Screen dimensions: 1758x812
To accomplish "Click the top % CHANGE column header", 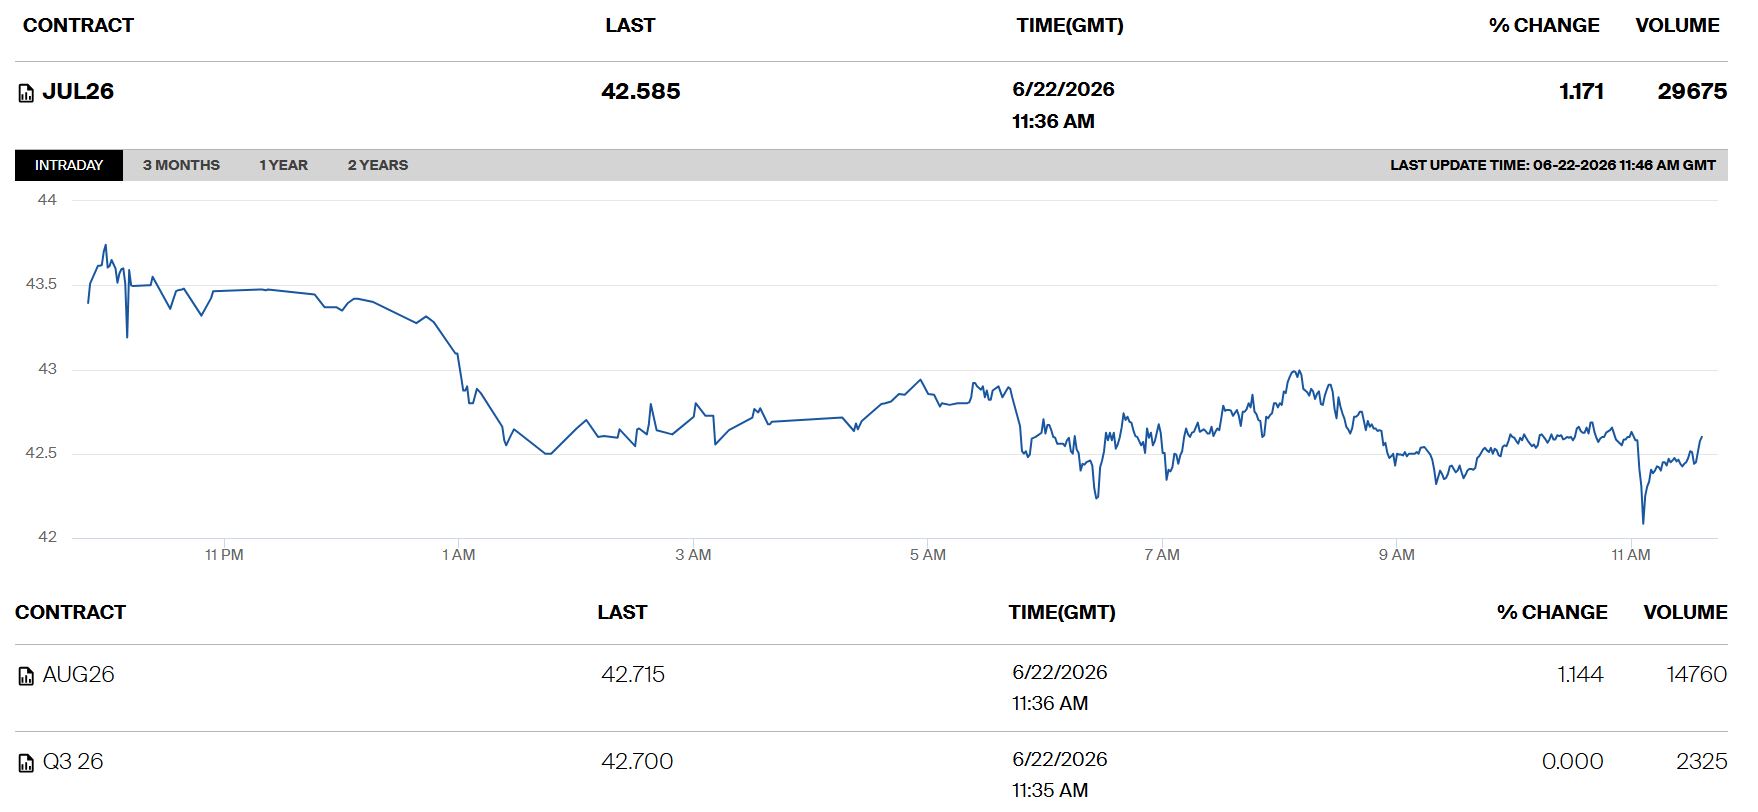I will (1544, 25).
